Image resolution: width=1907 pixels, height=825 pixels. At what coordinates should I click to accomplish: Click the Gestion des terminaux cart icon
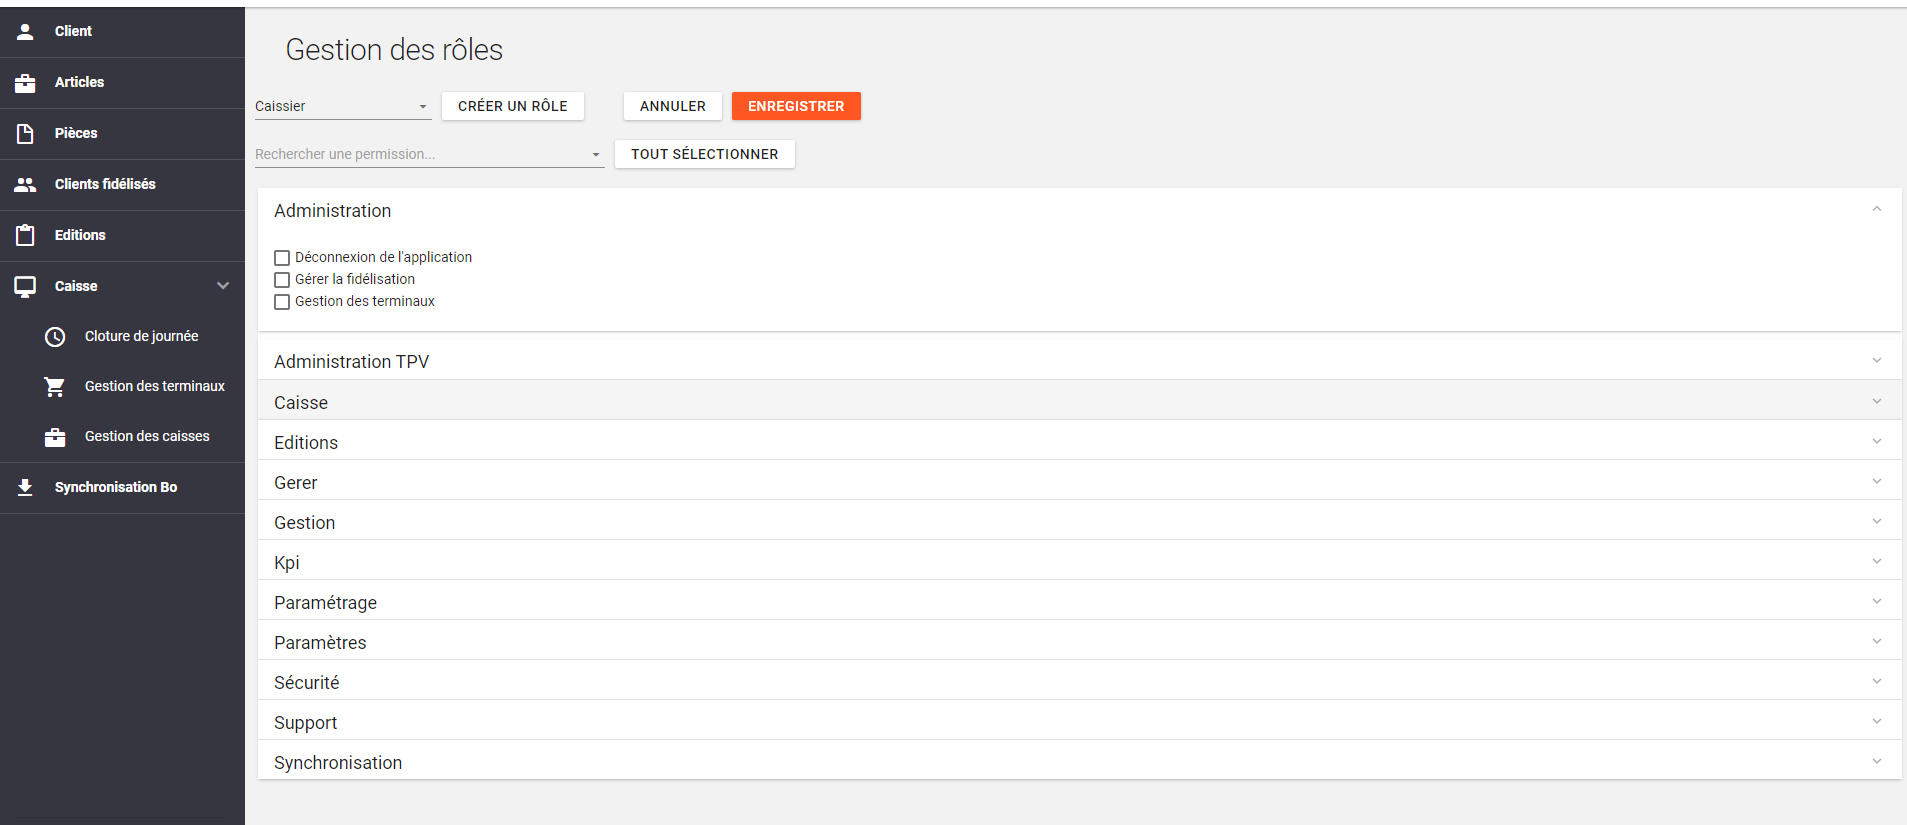pos(55,387)
